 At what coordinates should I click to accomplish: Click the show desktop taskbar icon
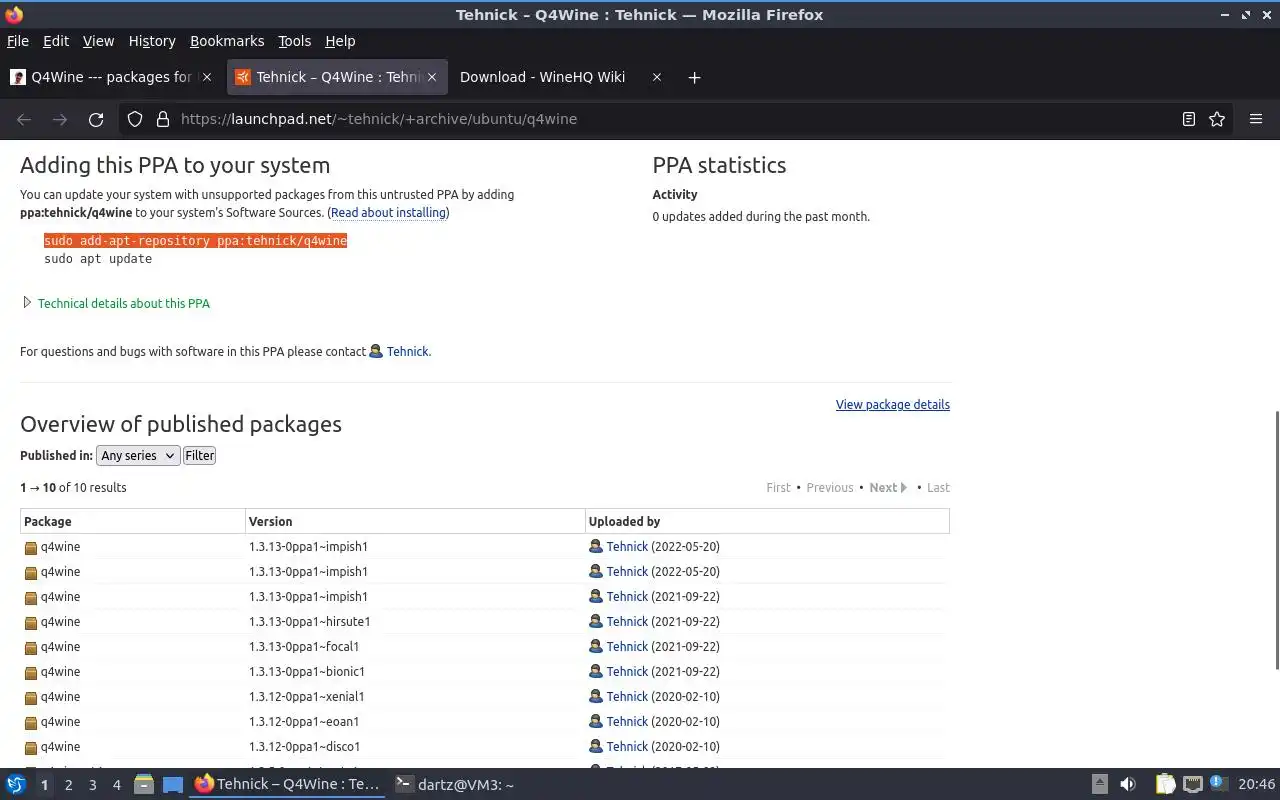point(173,784)
